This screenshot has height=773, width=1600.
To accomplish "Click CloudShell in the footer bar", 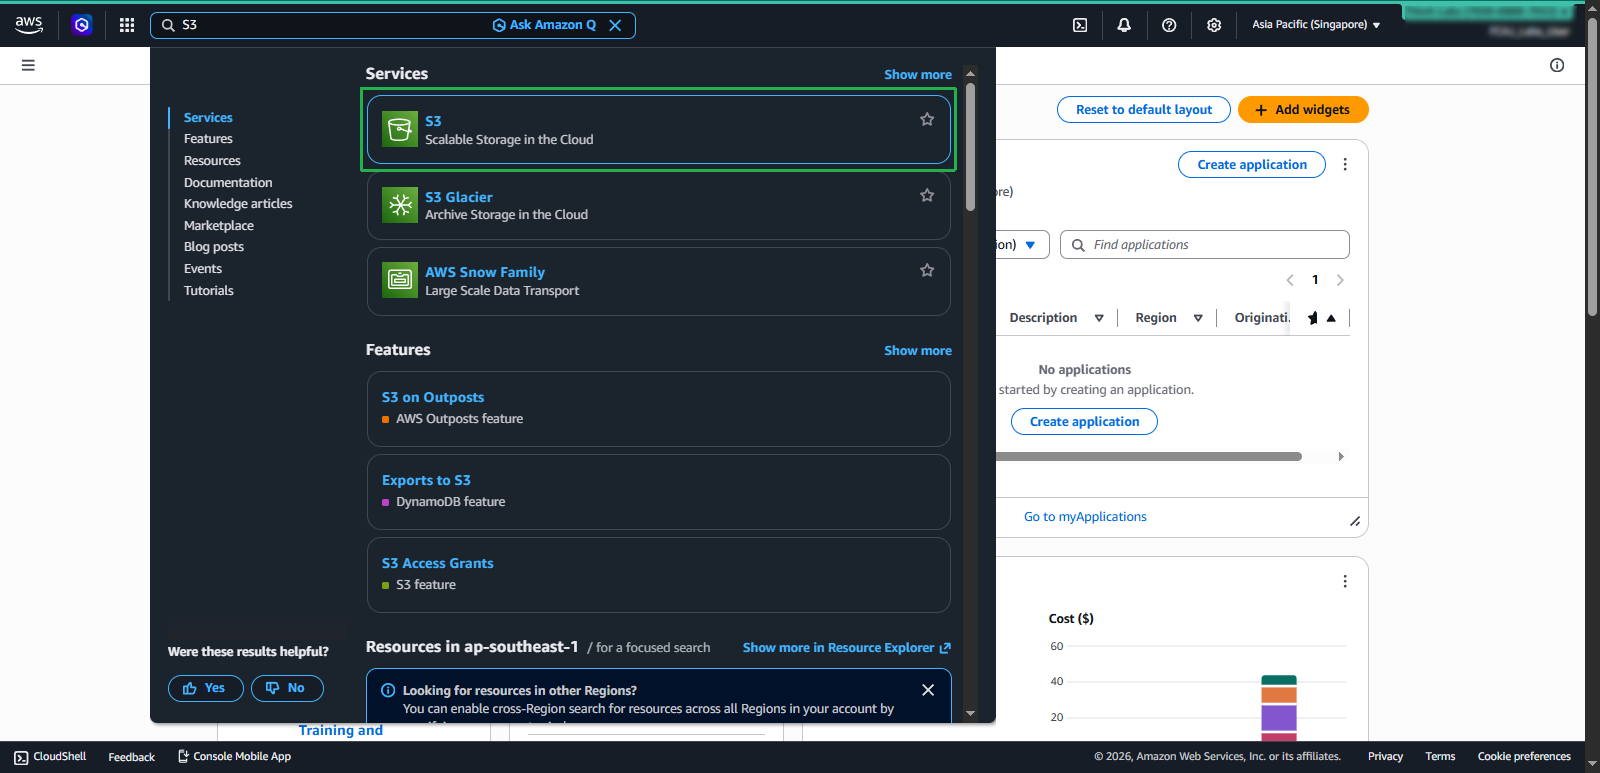I will pyautogui.click(x=50, y=757).
